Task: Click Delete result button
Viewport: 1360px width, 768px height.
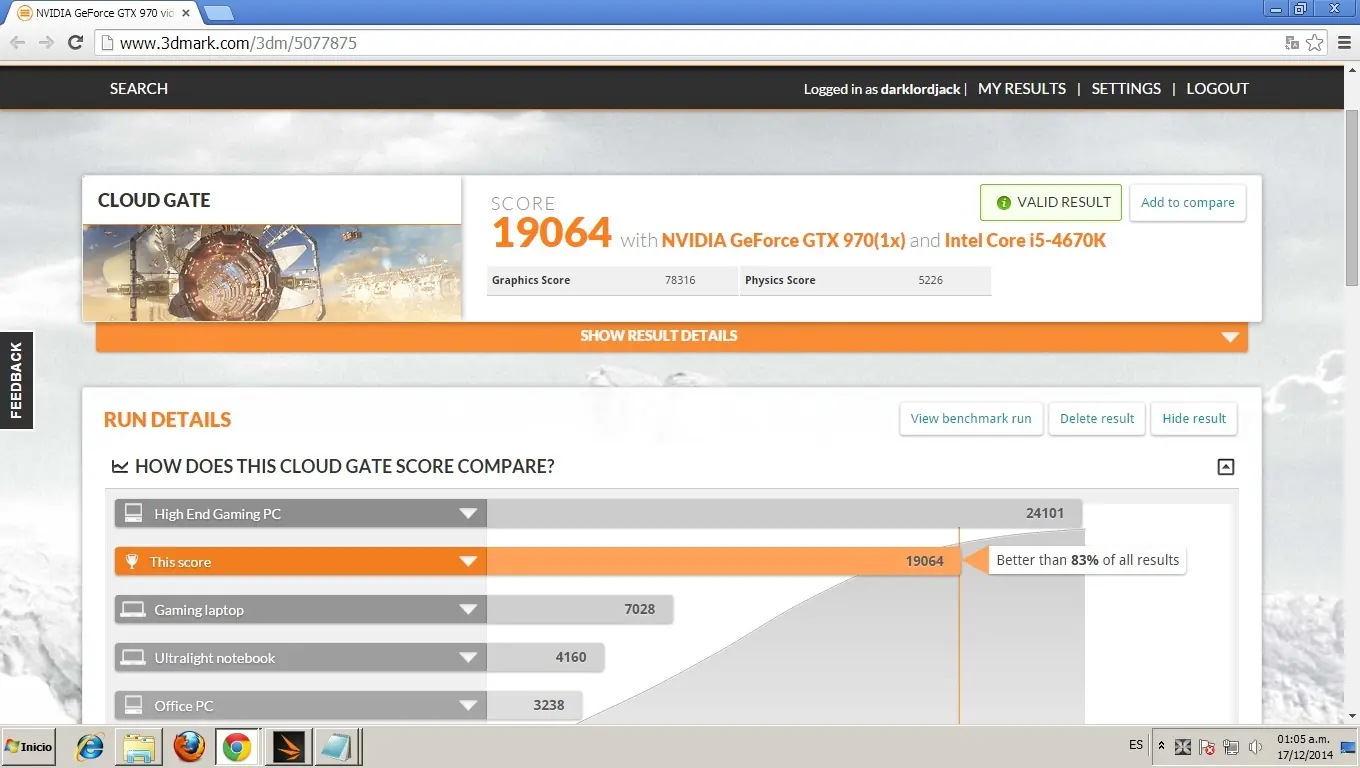Action: click(x=1097, y=418)
